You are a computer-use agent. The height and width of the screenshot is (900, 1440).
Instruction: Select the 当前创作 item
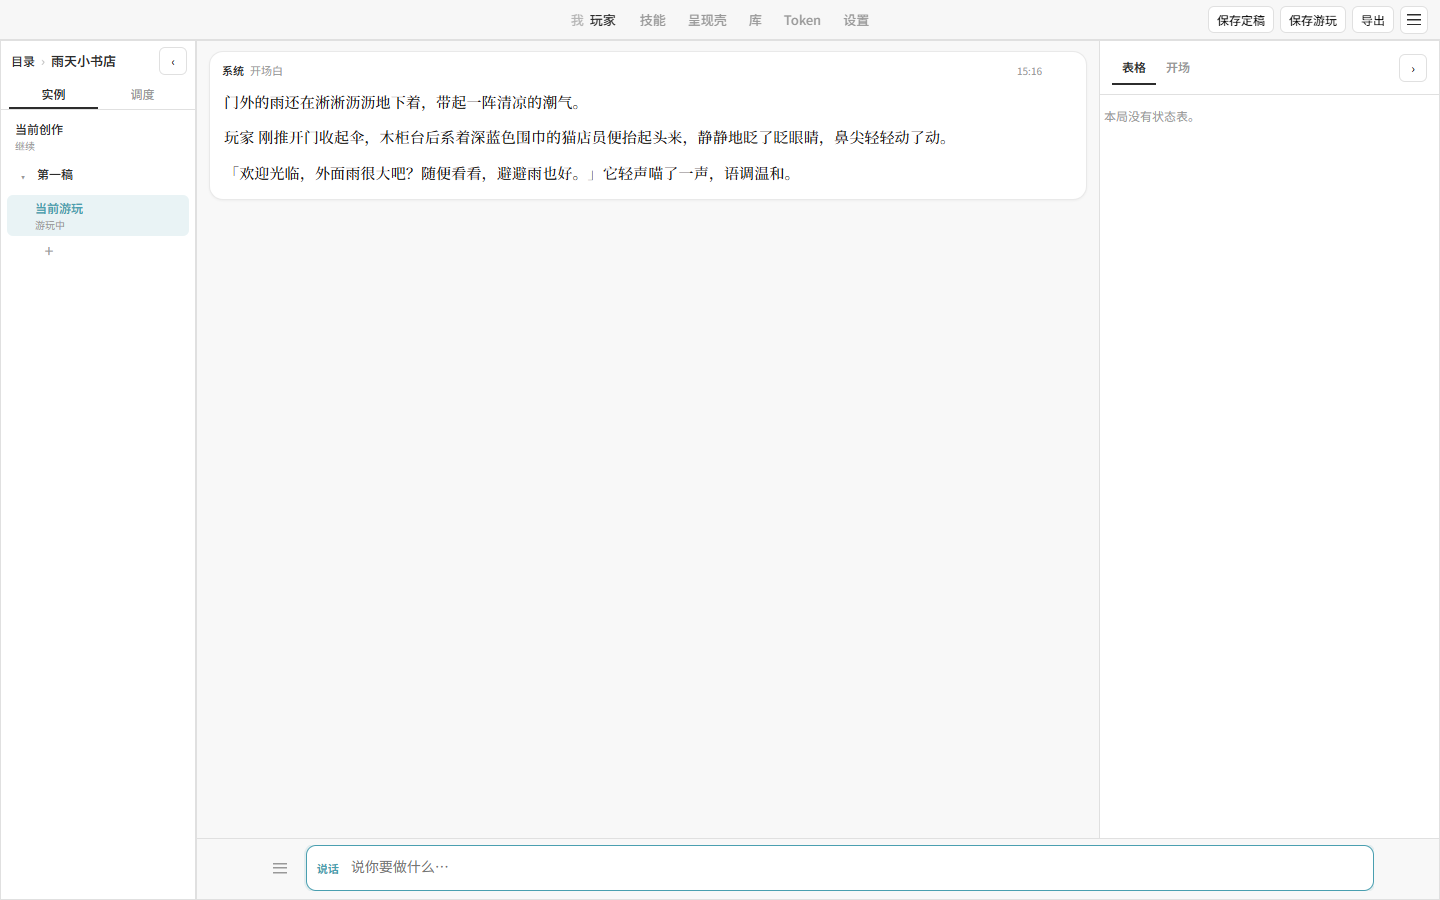click(98, 137)
